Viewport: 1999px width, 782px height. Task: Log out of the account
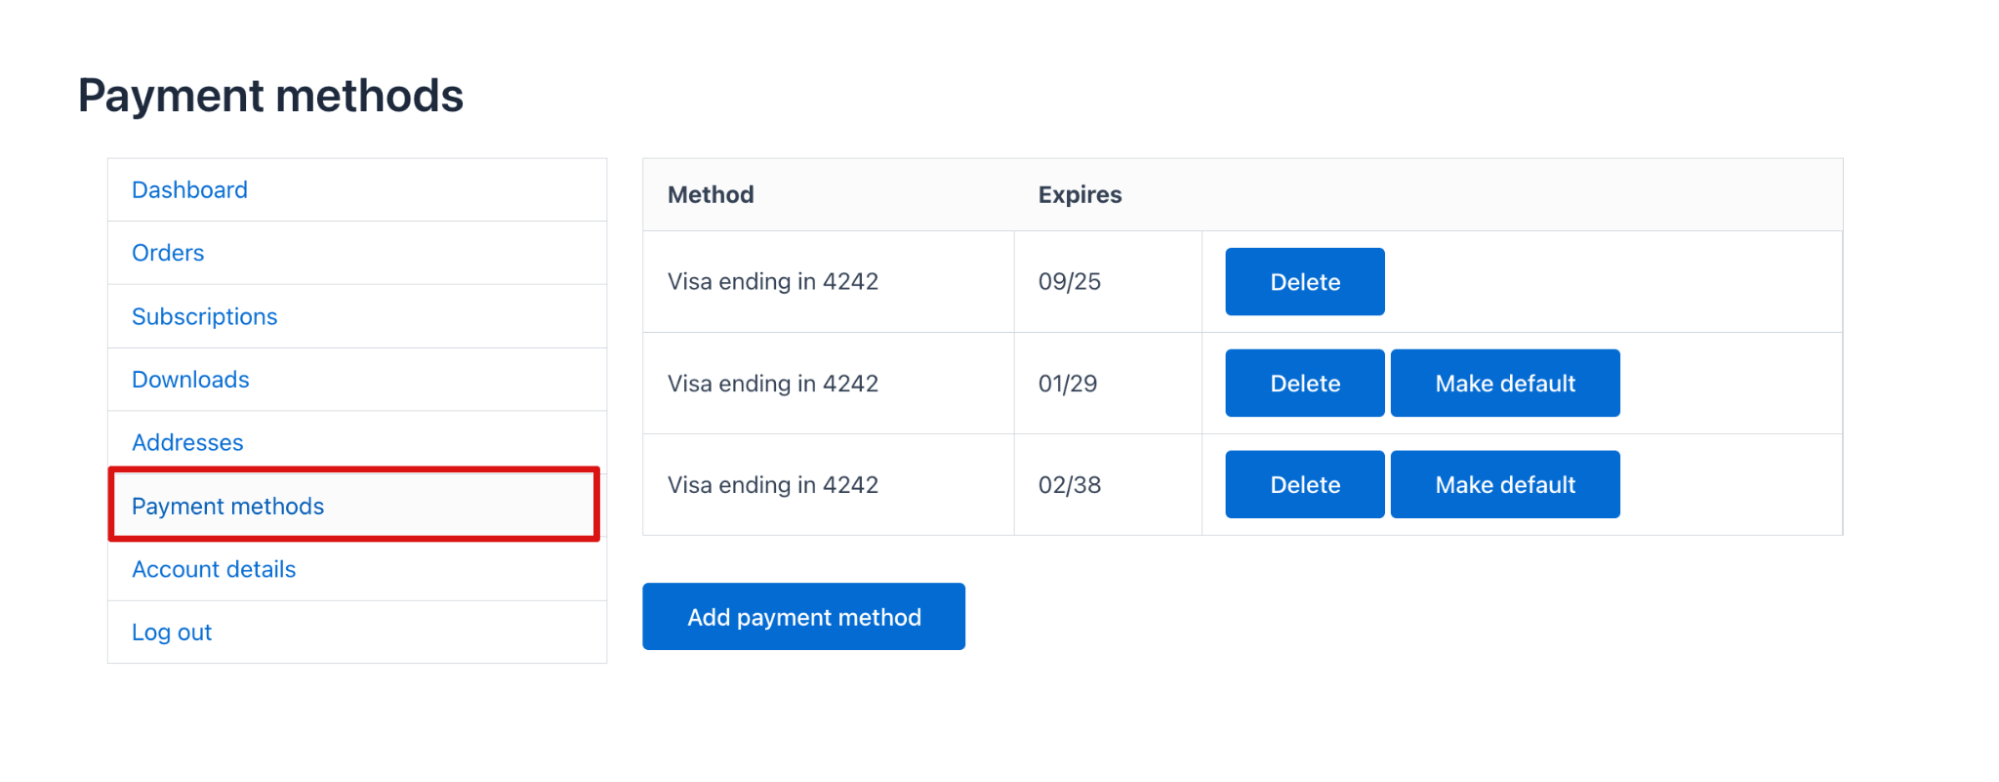tap(171, 632)
